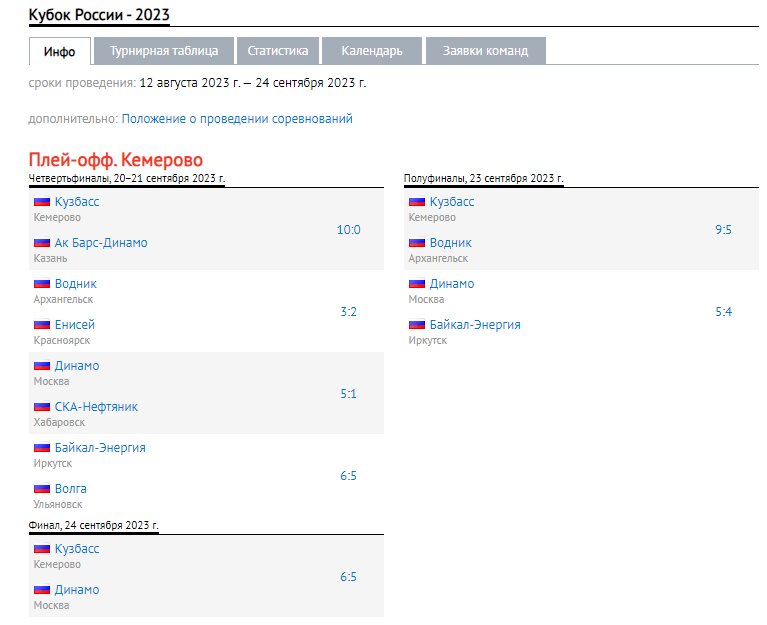Switch to the Календарь tab
The height and width of the screenshot is (625, 767).
[372, 51]
